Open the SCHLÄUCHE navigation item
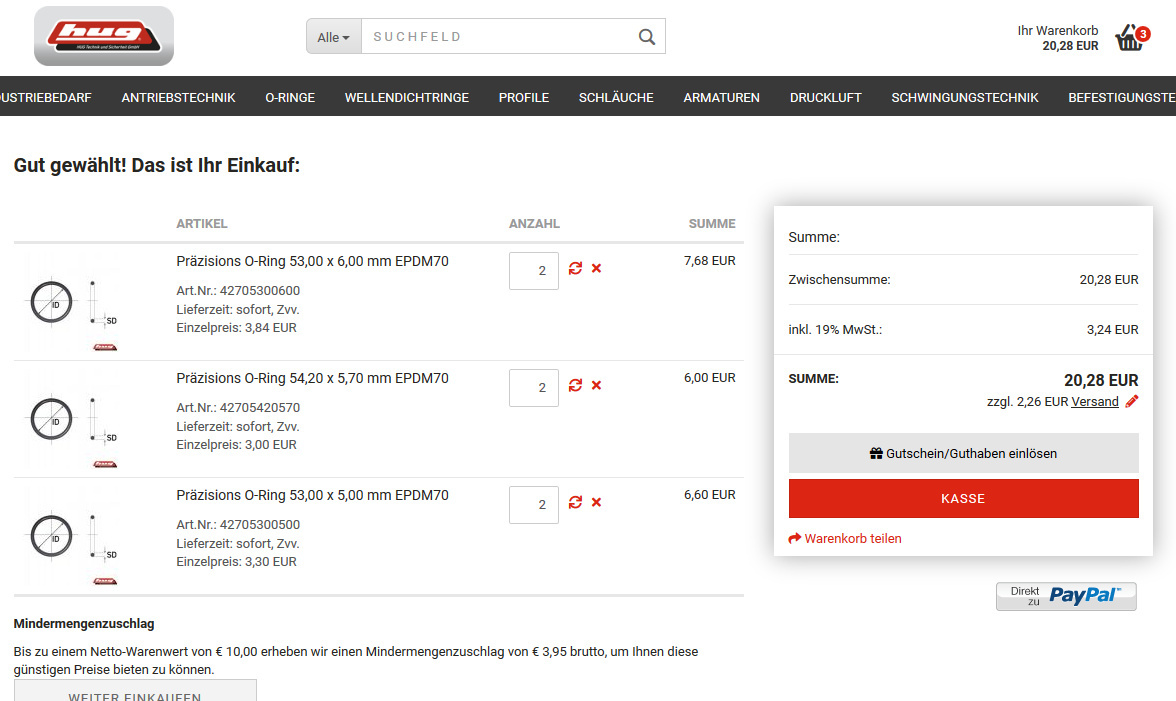Screen dimensions: 1176x701 (x=616, y=97)
